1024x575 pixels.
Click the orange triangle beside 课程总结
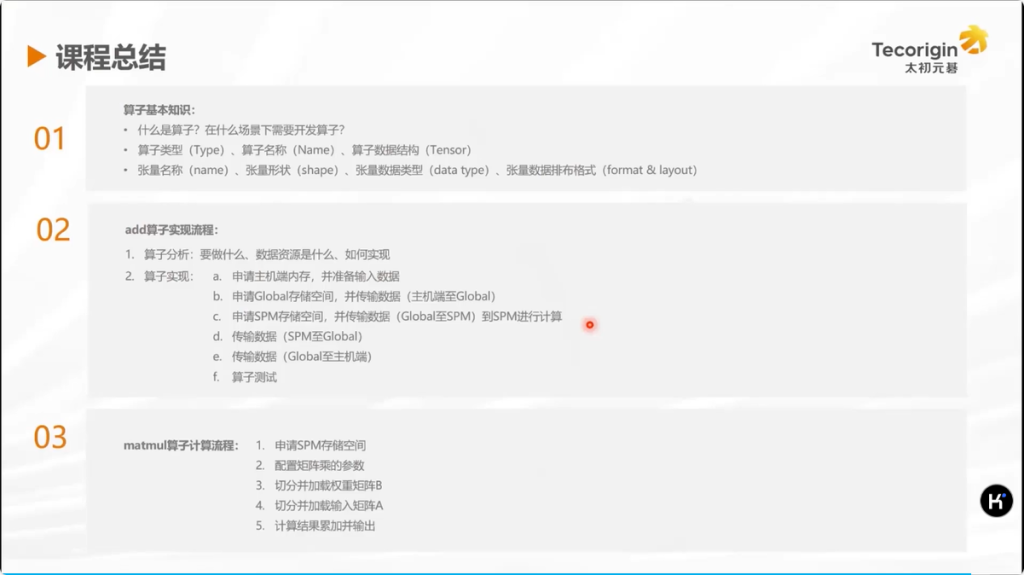click(37, 57)
